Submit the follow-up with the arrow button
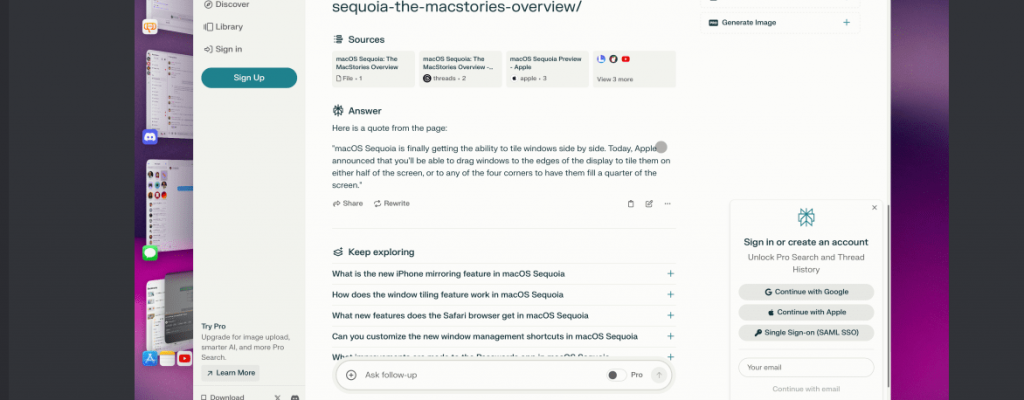1024x400 pixels. pos(658,375)
